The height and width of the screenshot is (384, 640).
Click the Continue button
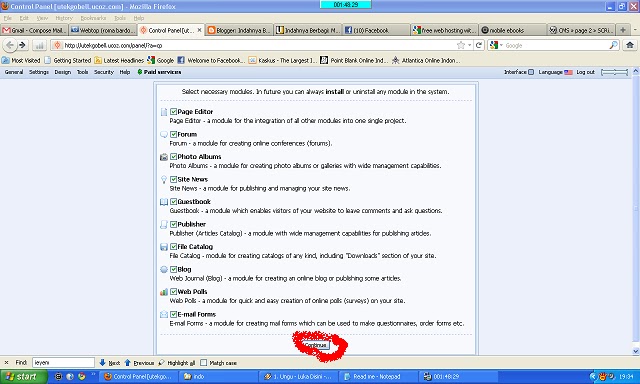tap(316, 345)
